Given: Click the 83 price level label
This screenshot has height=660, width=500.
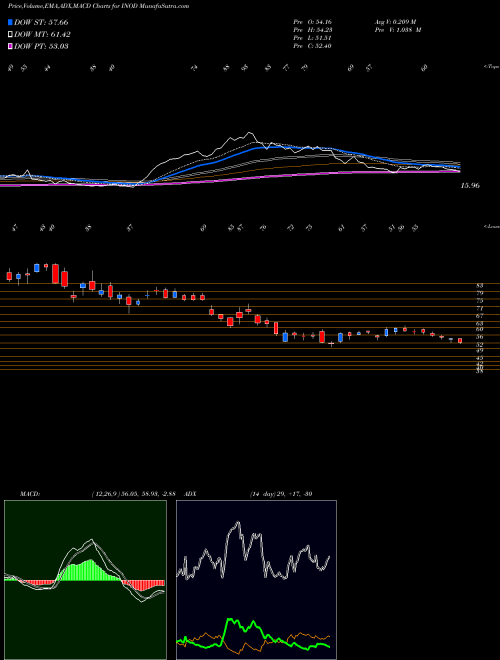Looking at the screenshot, I should [480, 285].
